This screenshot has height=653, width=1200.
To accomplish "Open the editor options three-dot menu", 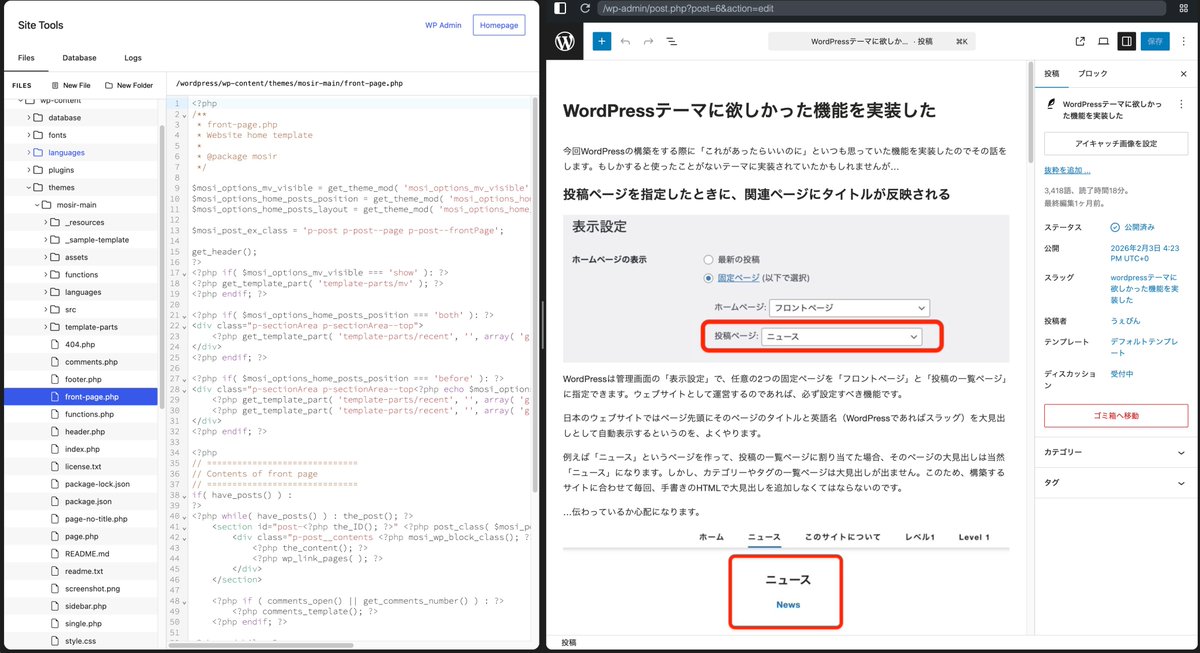I will click(x=1186, y=41).
